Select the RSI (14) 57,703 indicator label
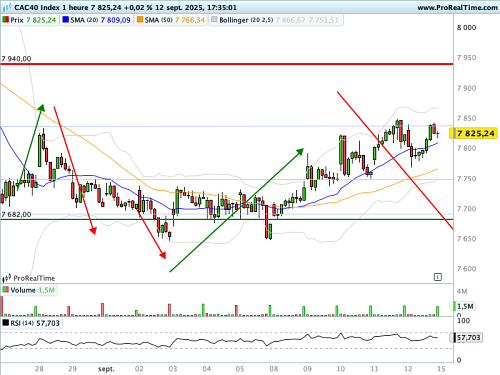 tap(32, 323)
